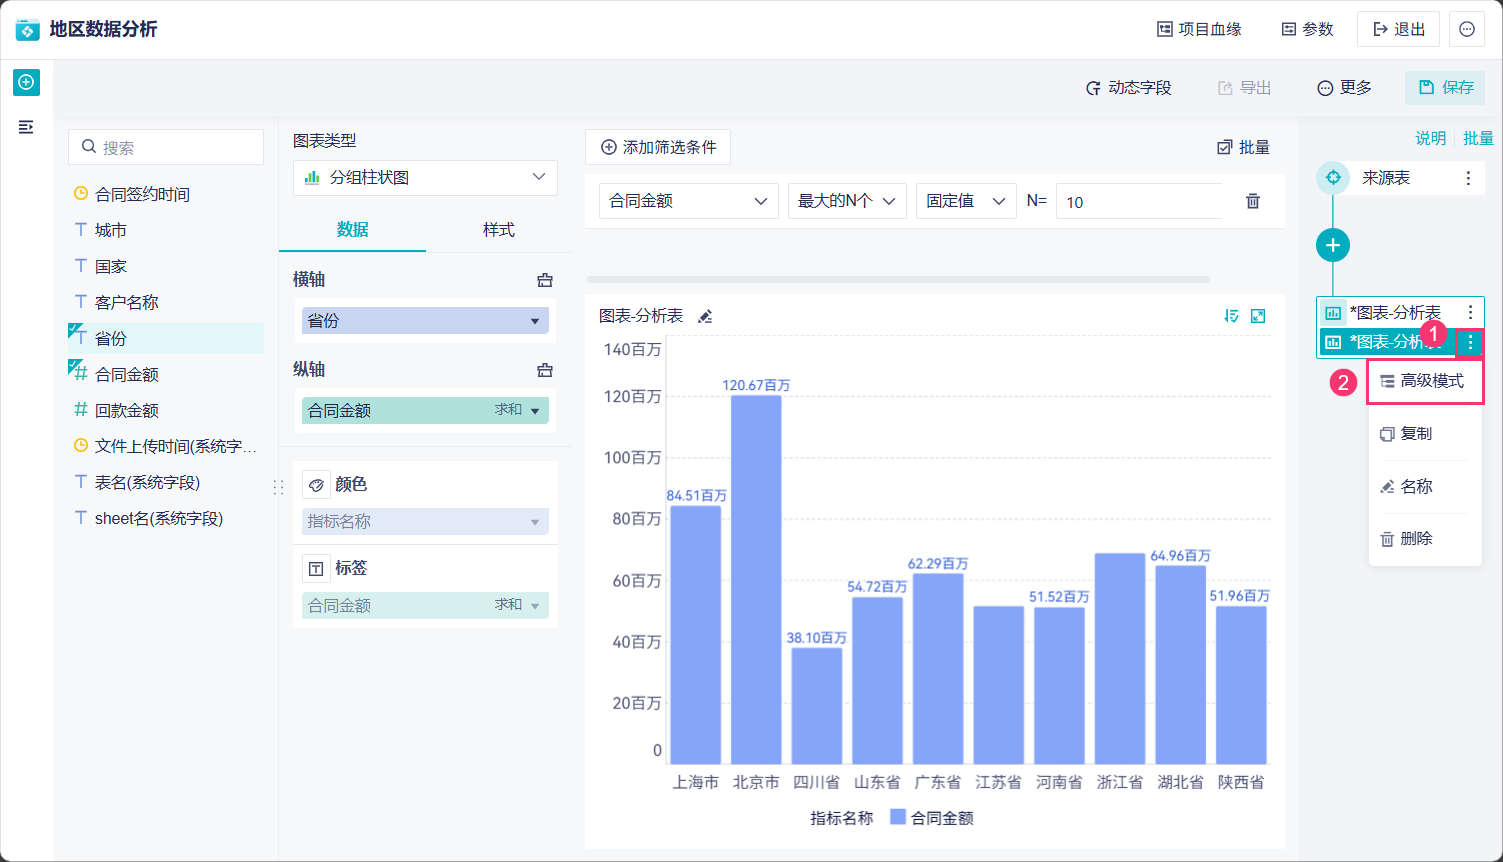The height and width of the screenshot is (862, 1503).
Task: Switch to the 样式 tab
Action: (498, 230)
